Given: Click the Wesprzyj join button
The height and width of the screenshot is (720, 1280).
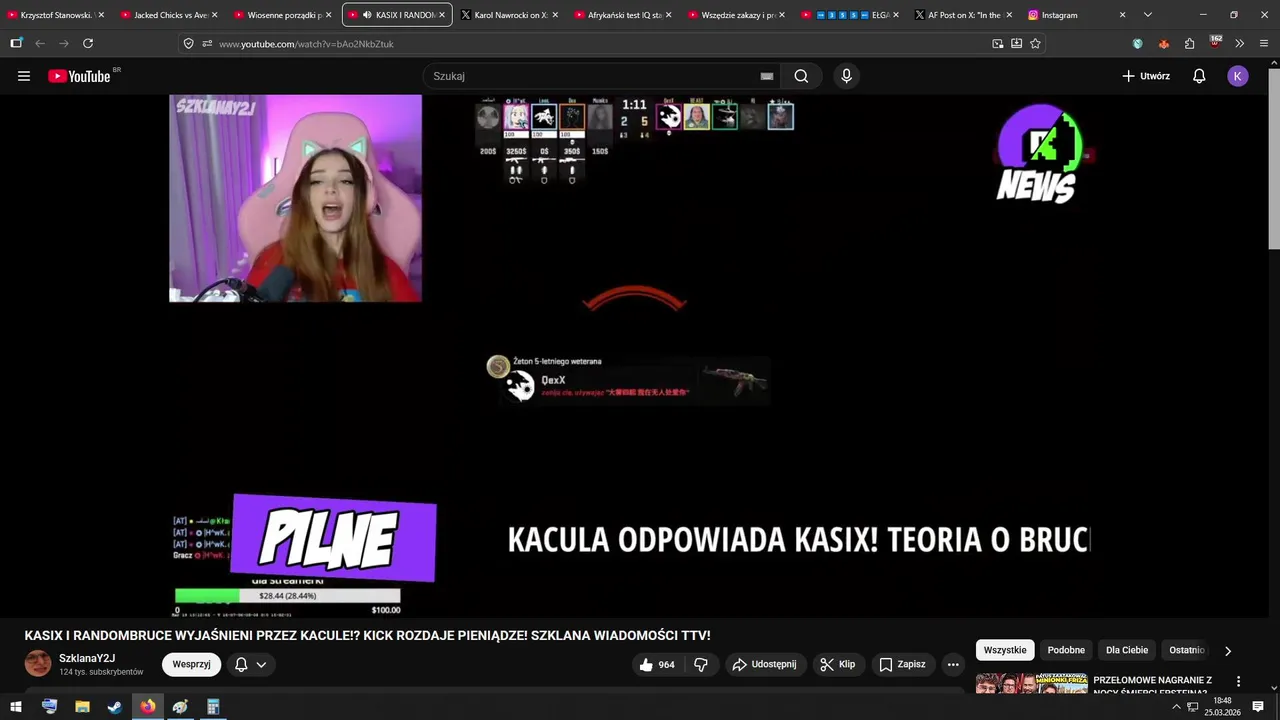Looking at the screenshot, I should tap(191, 664).
